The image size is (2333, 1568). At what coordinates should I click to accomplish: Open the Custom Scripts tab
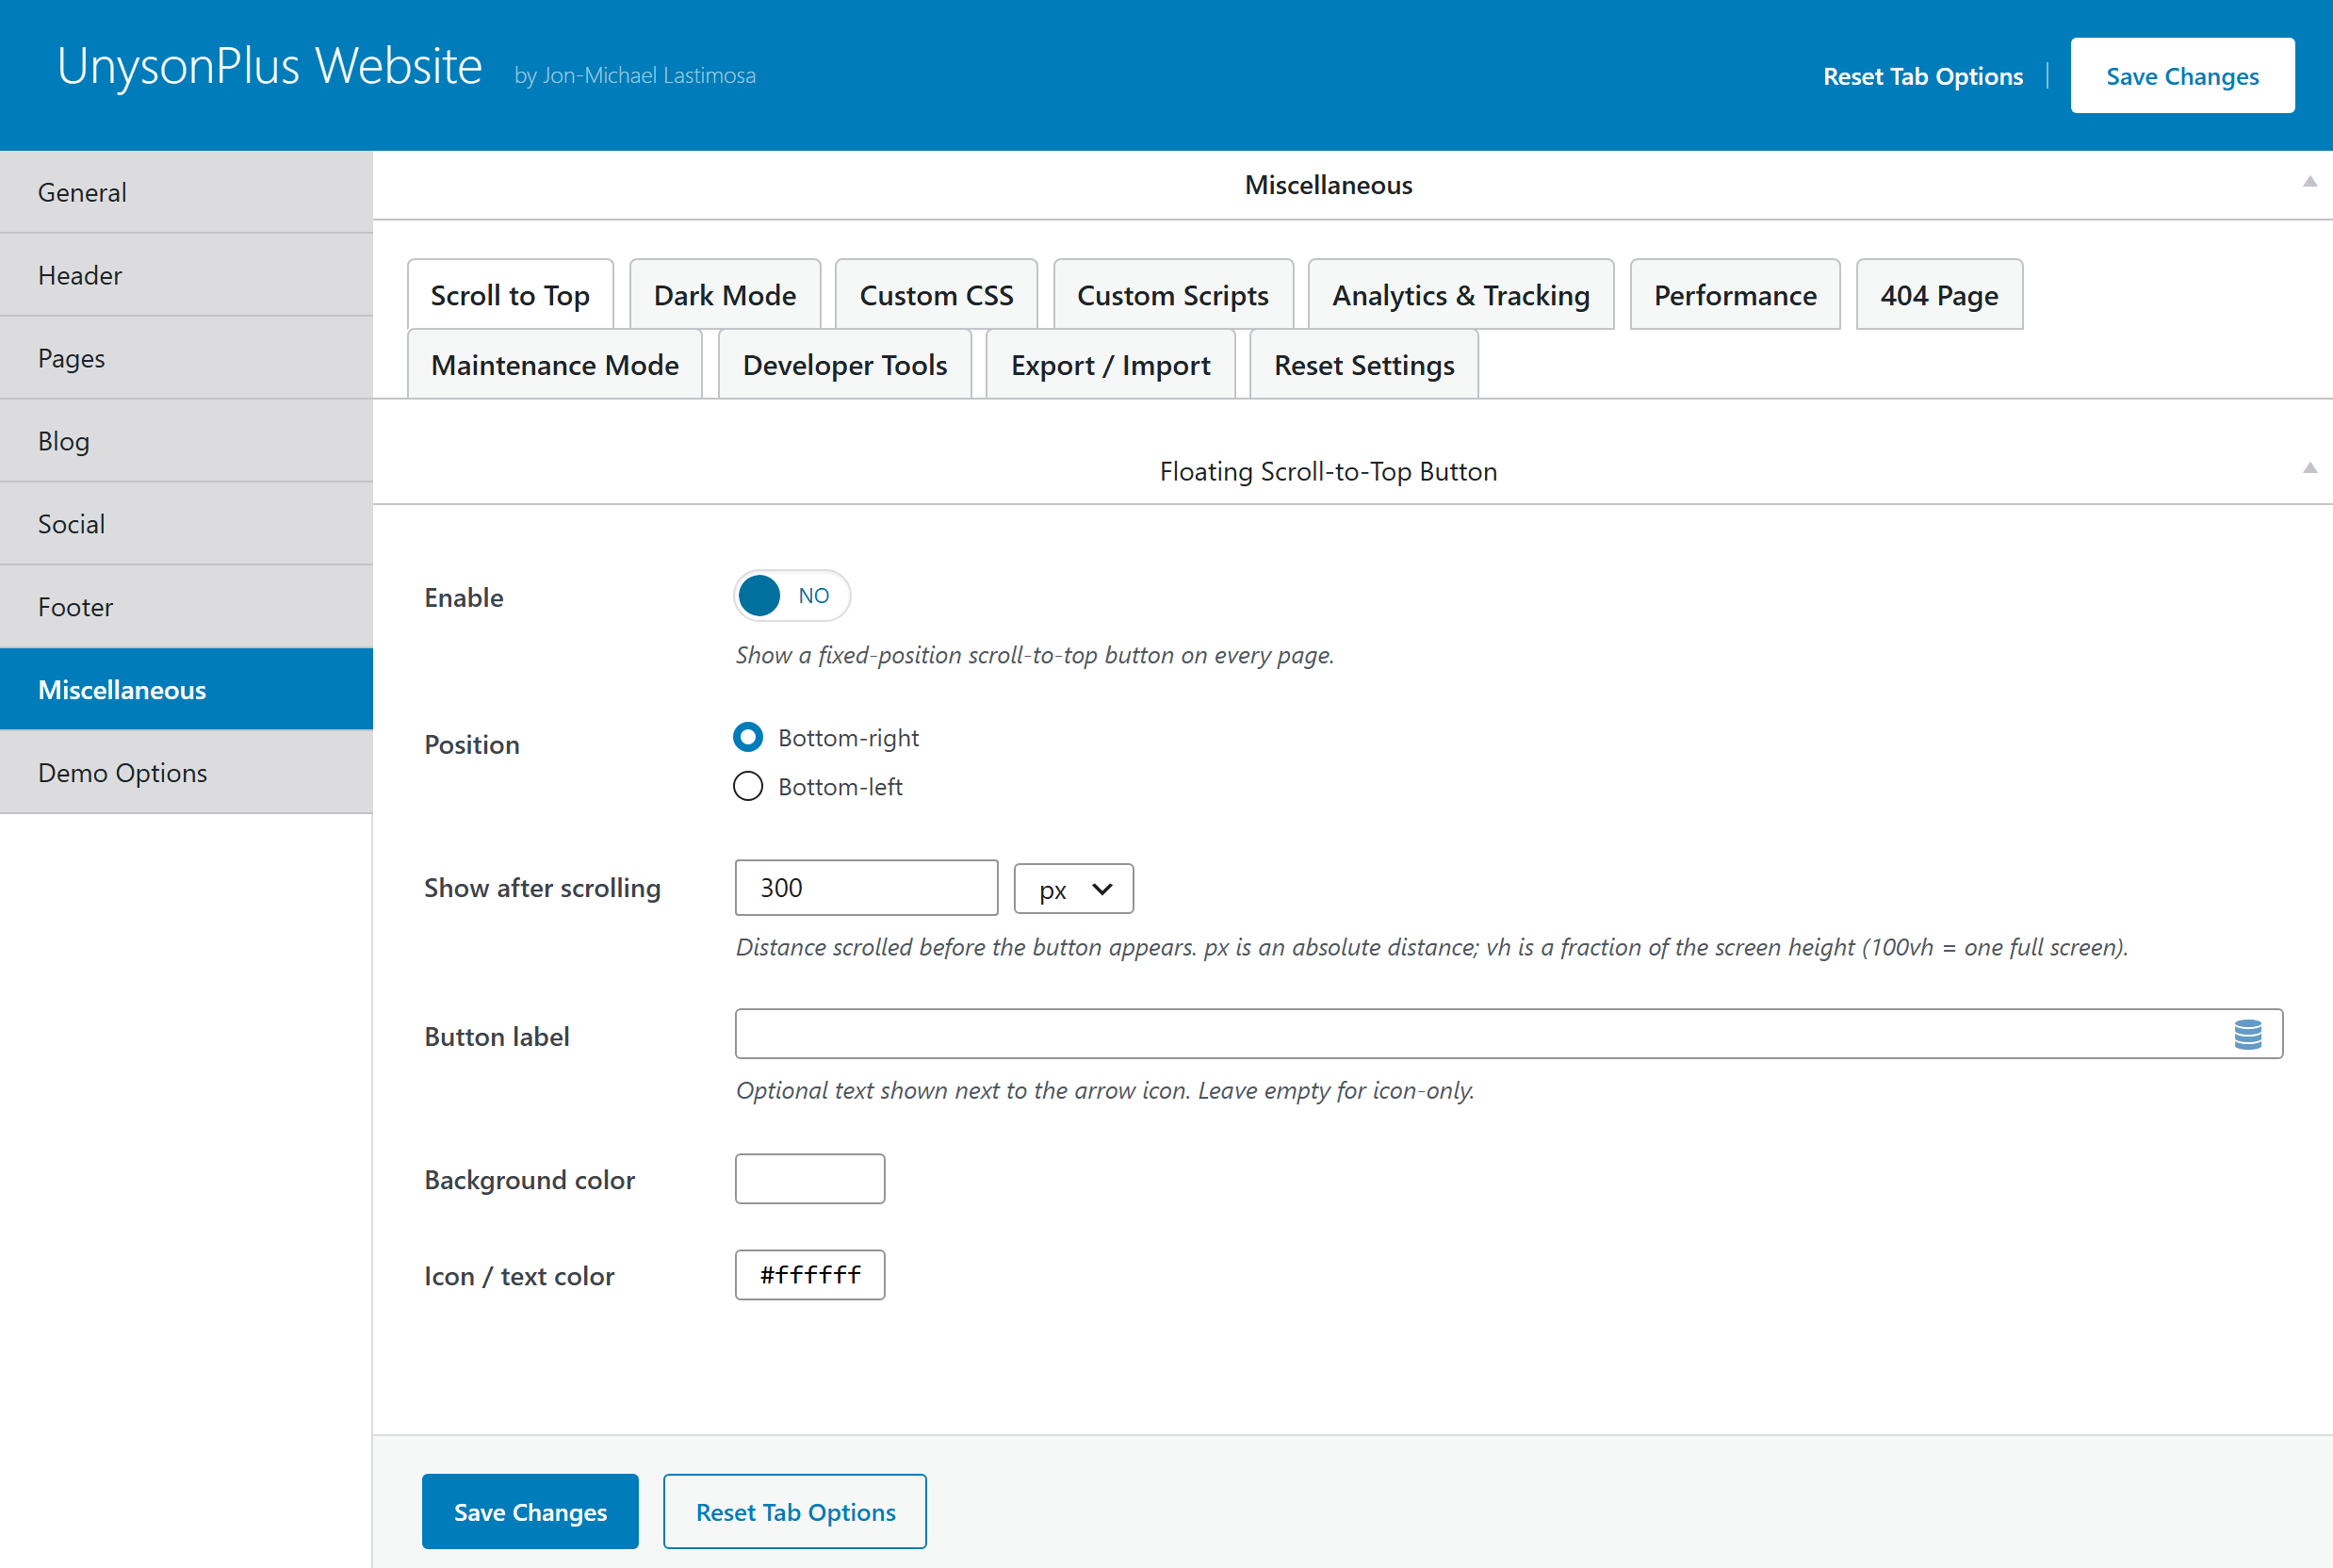pos(1173,295)
